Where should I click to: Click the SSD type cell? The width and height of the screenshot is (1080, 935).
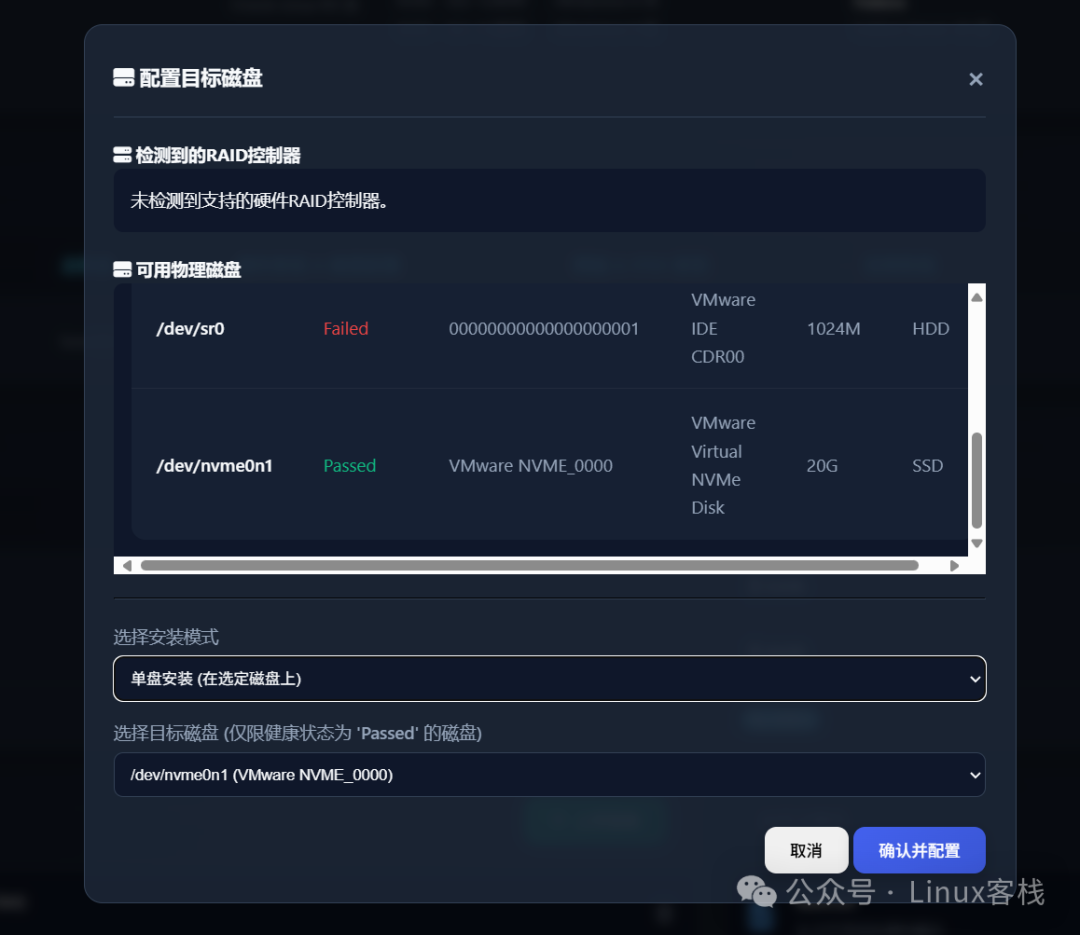927,466
